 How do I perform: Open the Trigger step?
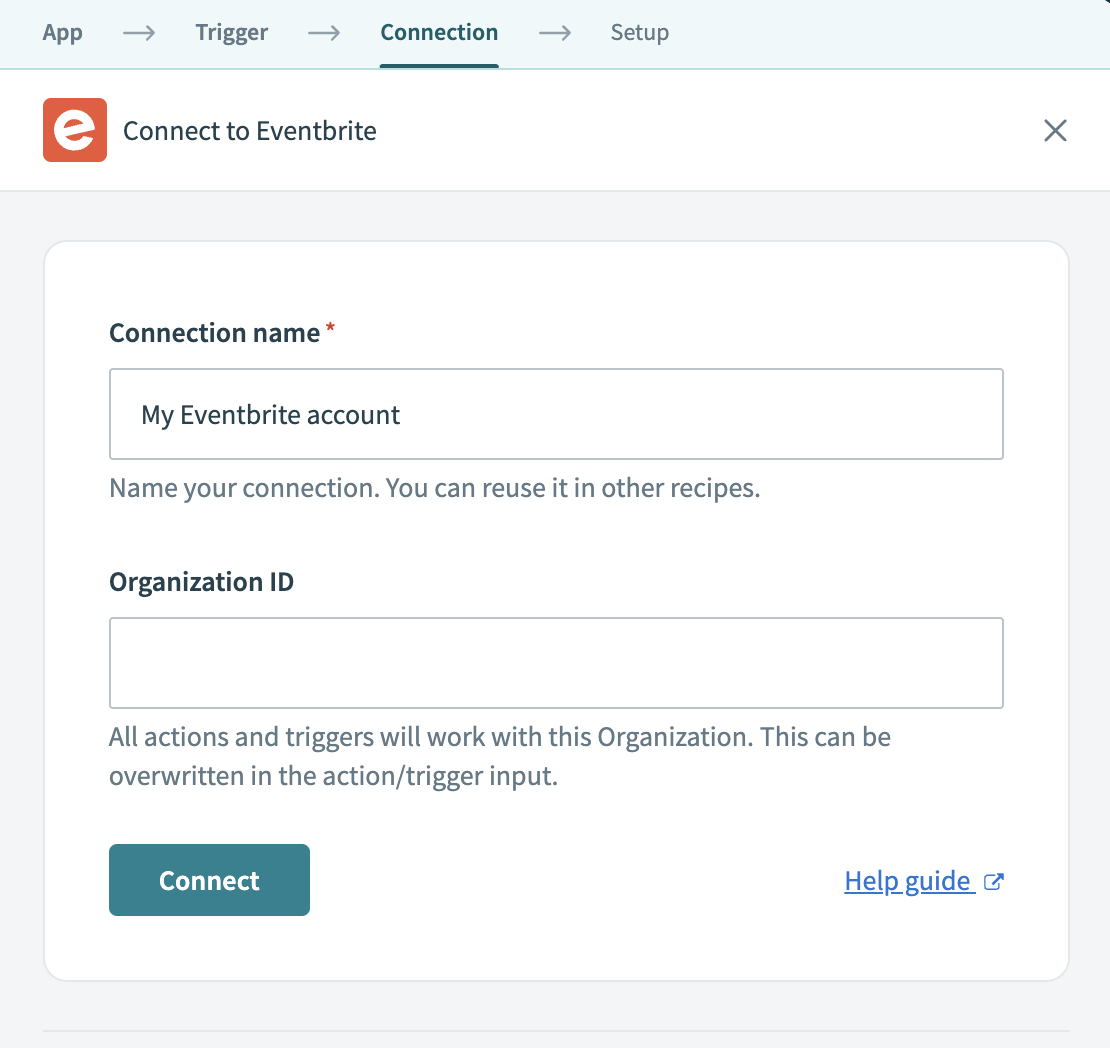231,33
